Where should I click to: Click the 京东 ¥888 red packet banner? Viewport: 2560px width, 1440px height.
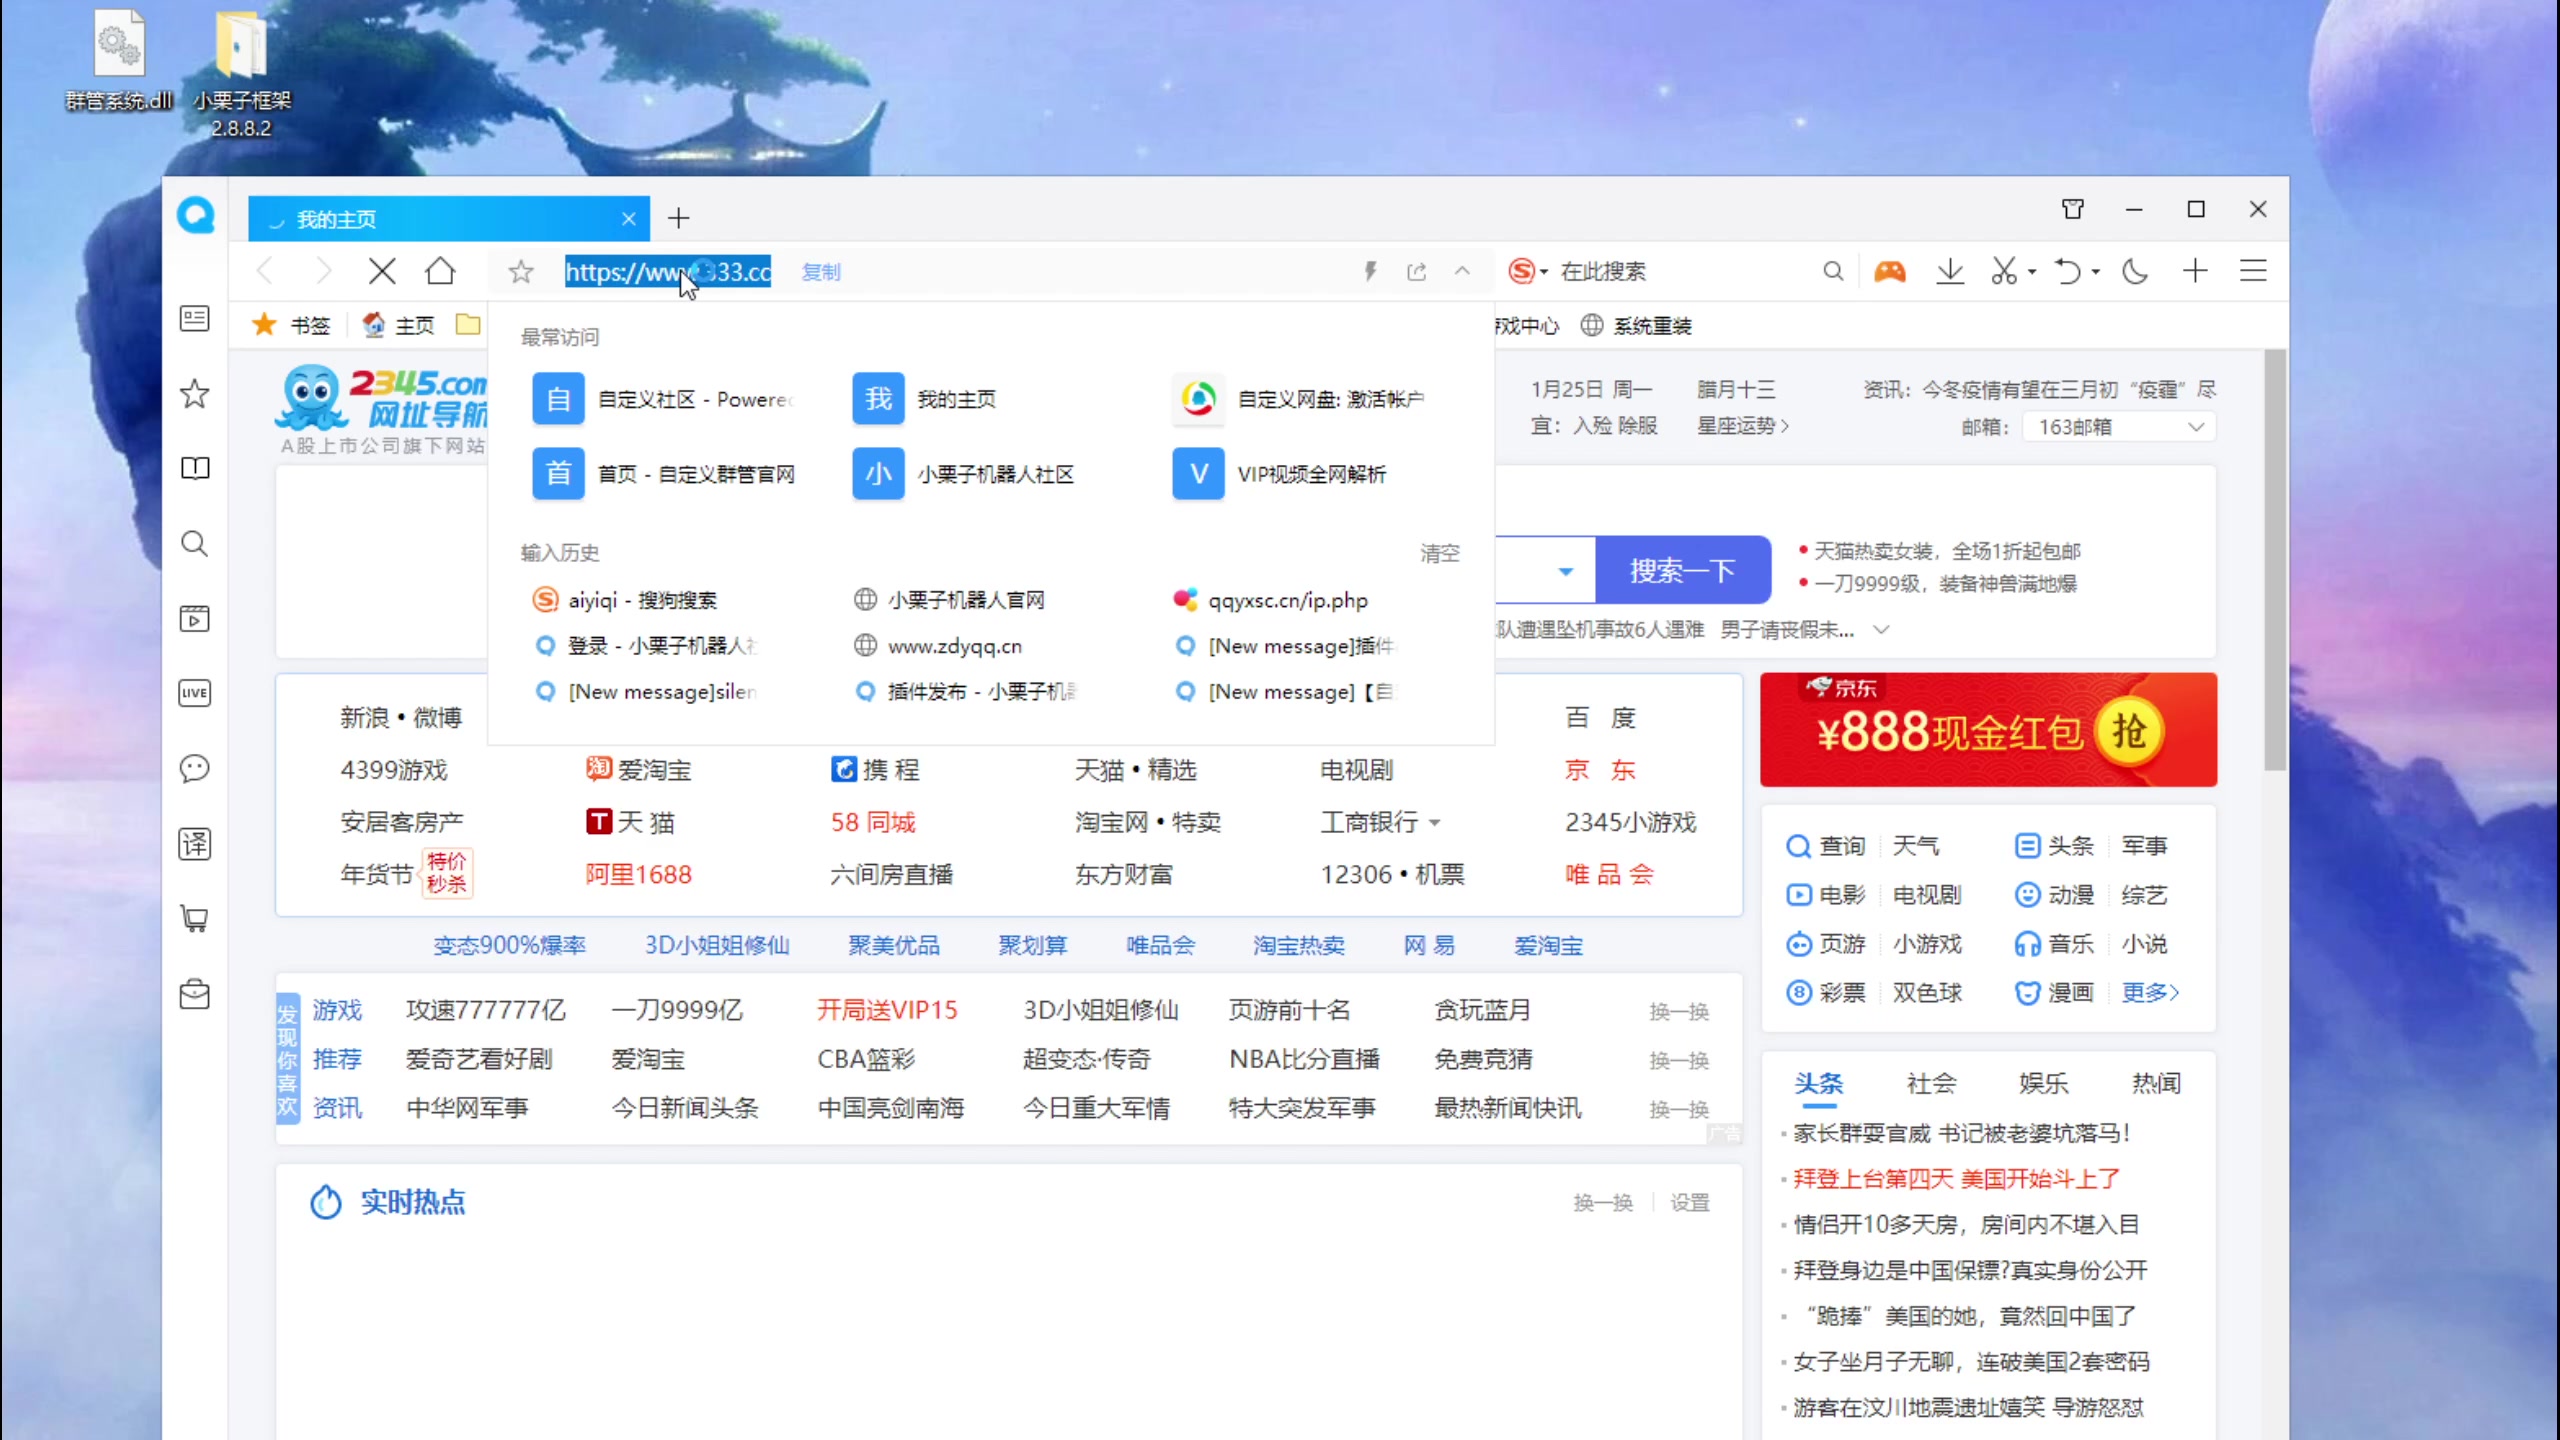pos(1988,730)
